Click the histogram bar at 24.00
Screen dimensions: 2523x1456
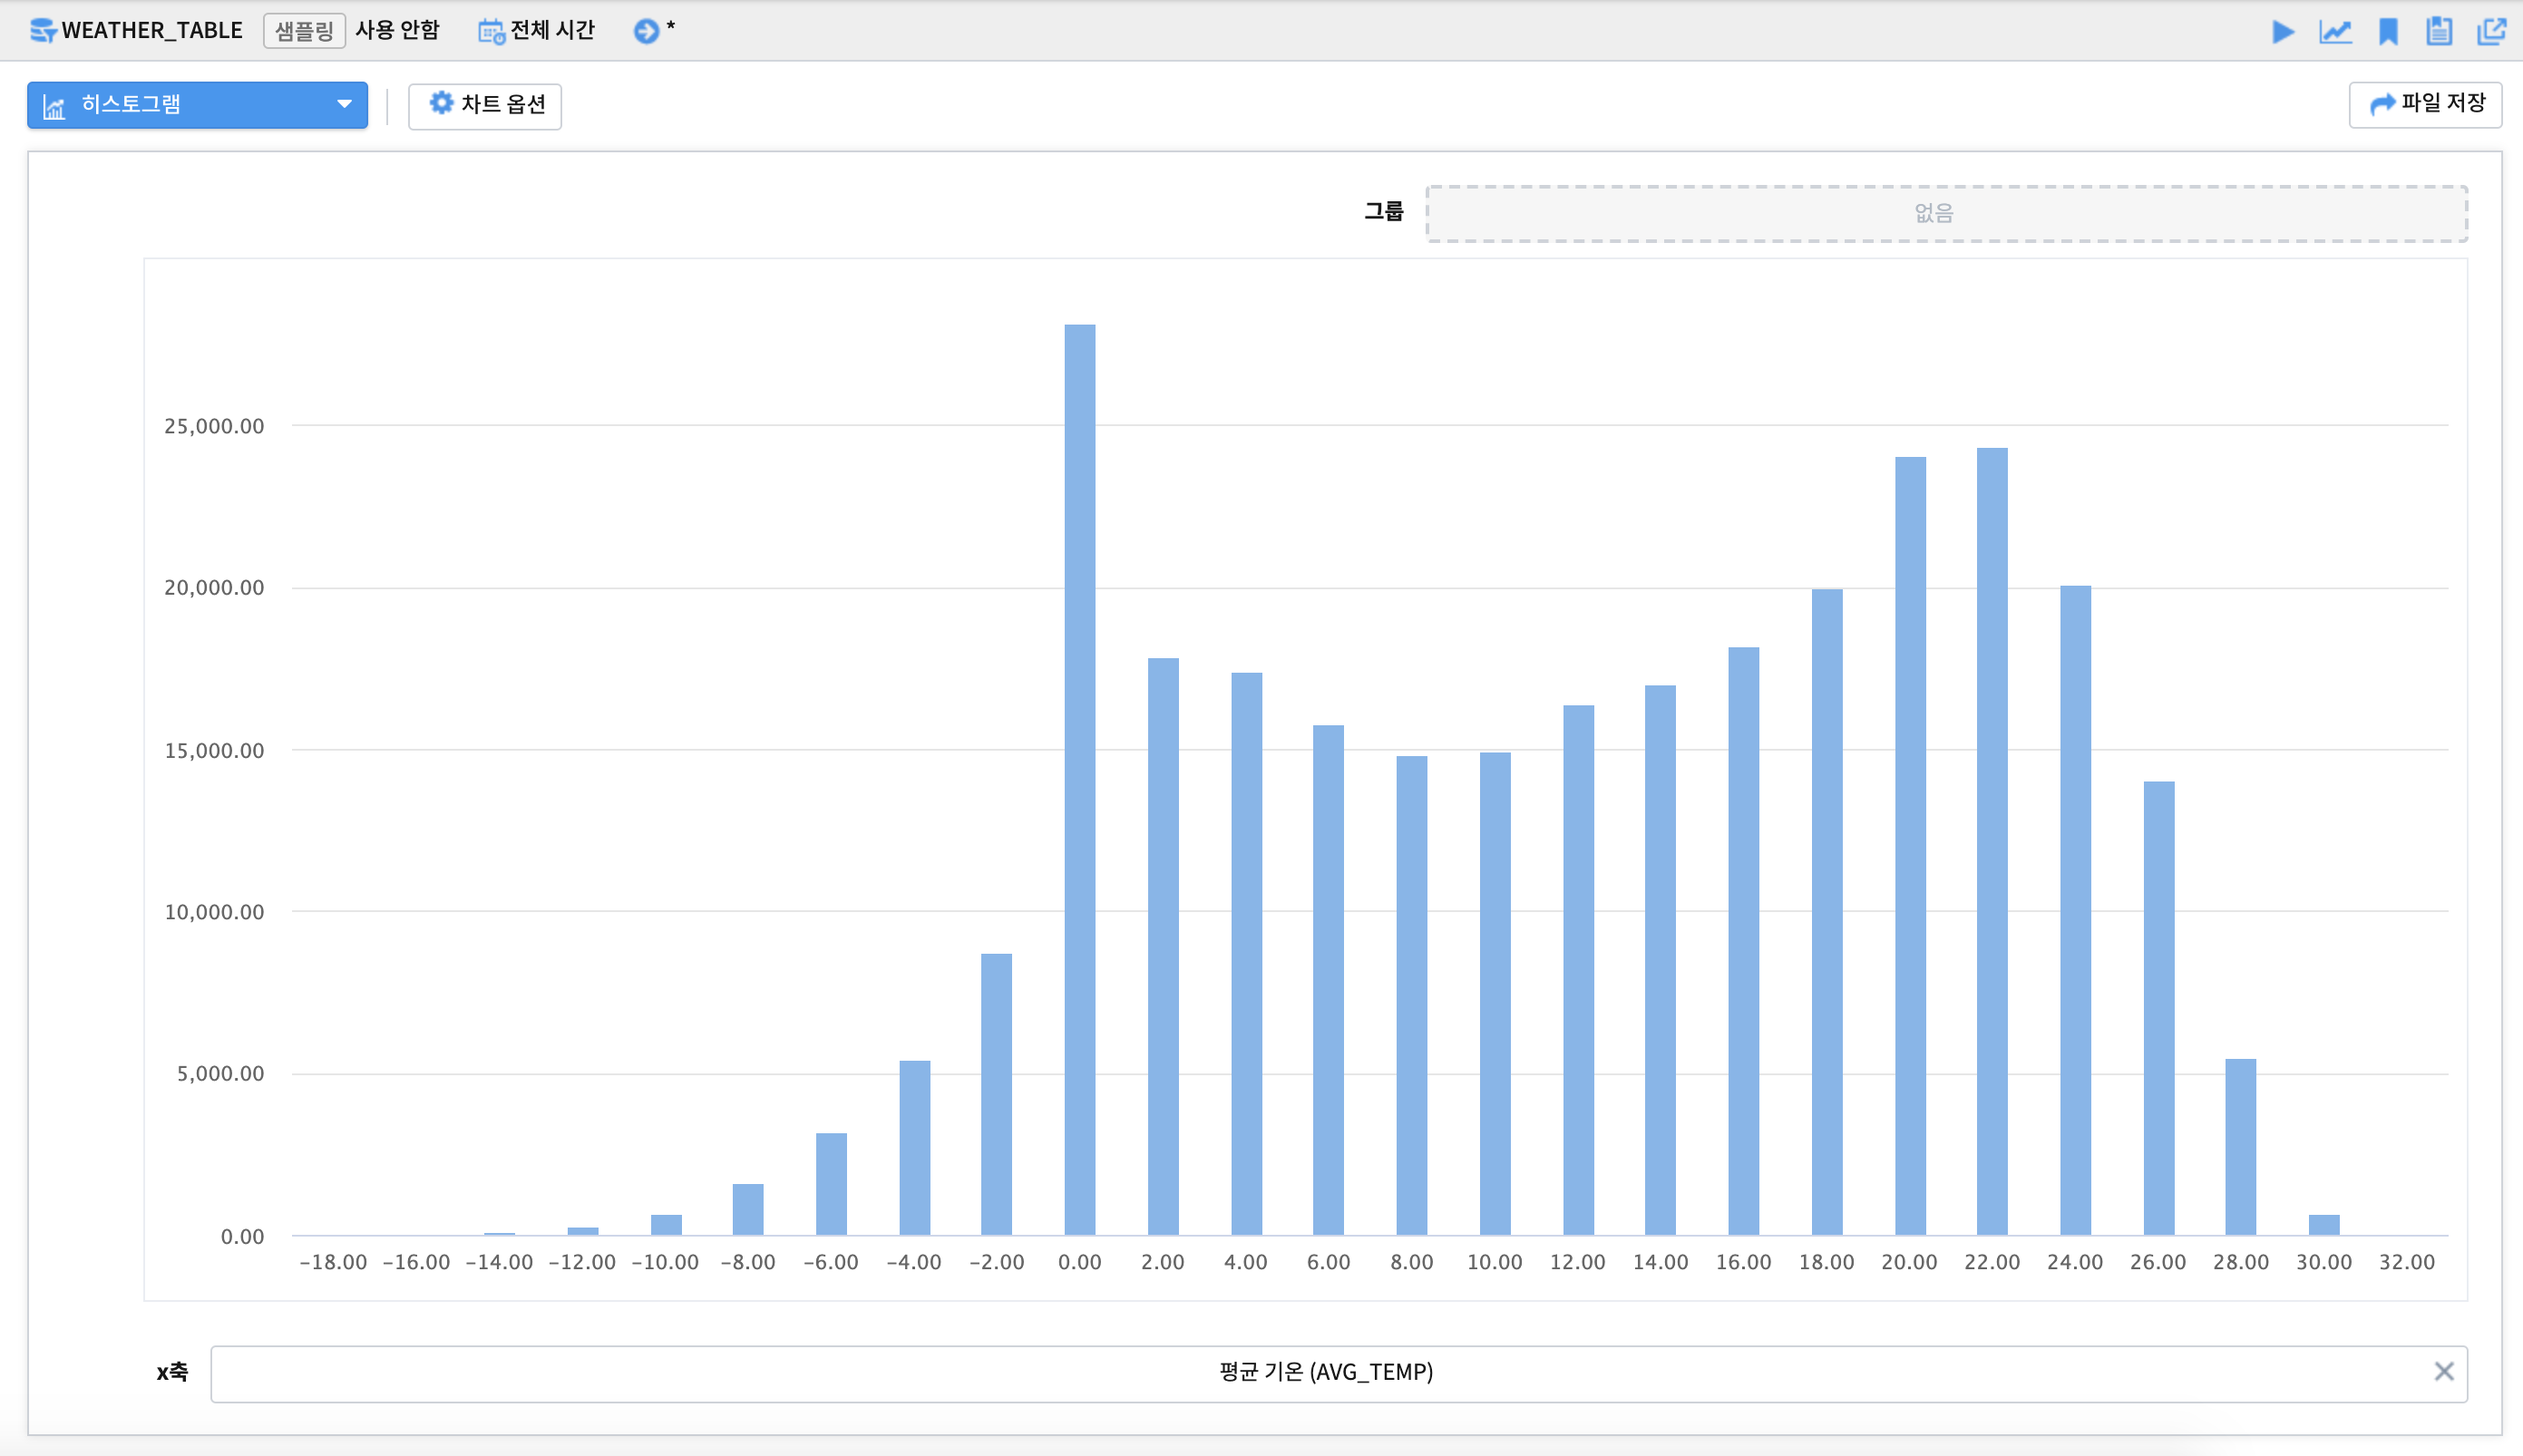[2075, 911]
